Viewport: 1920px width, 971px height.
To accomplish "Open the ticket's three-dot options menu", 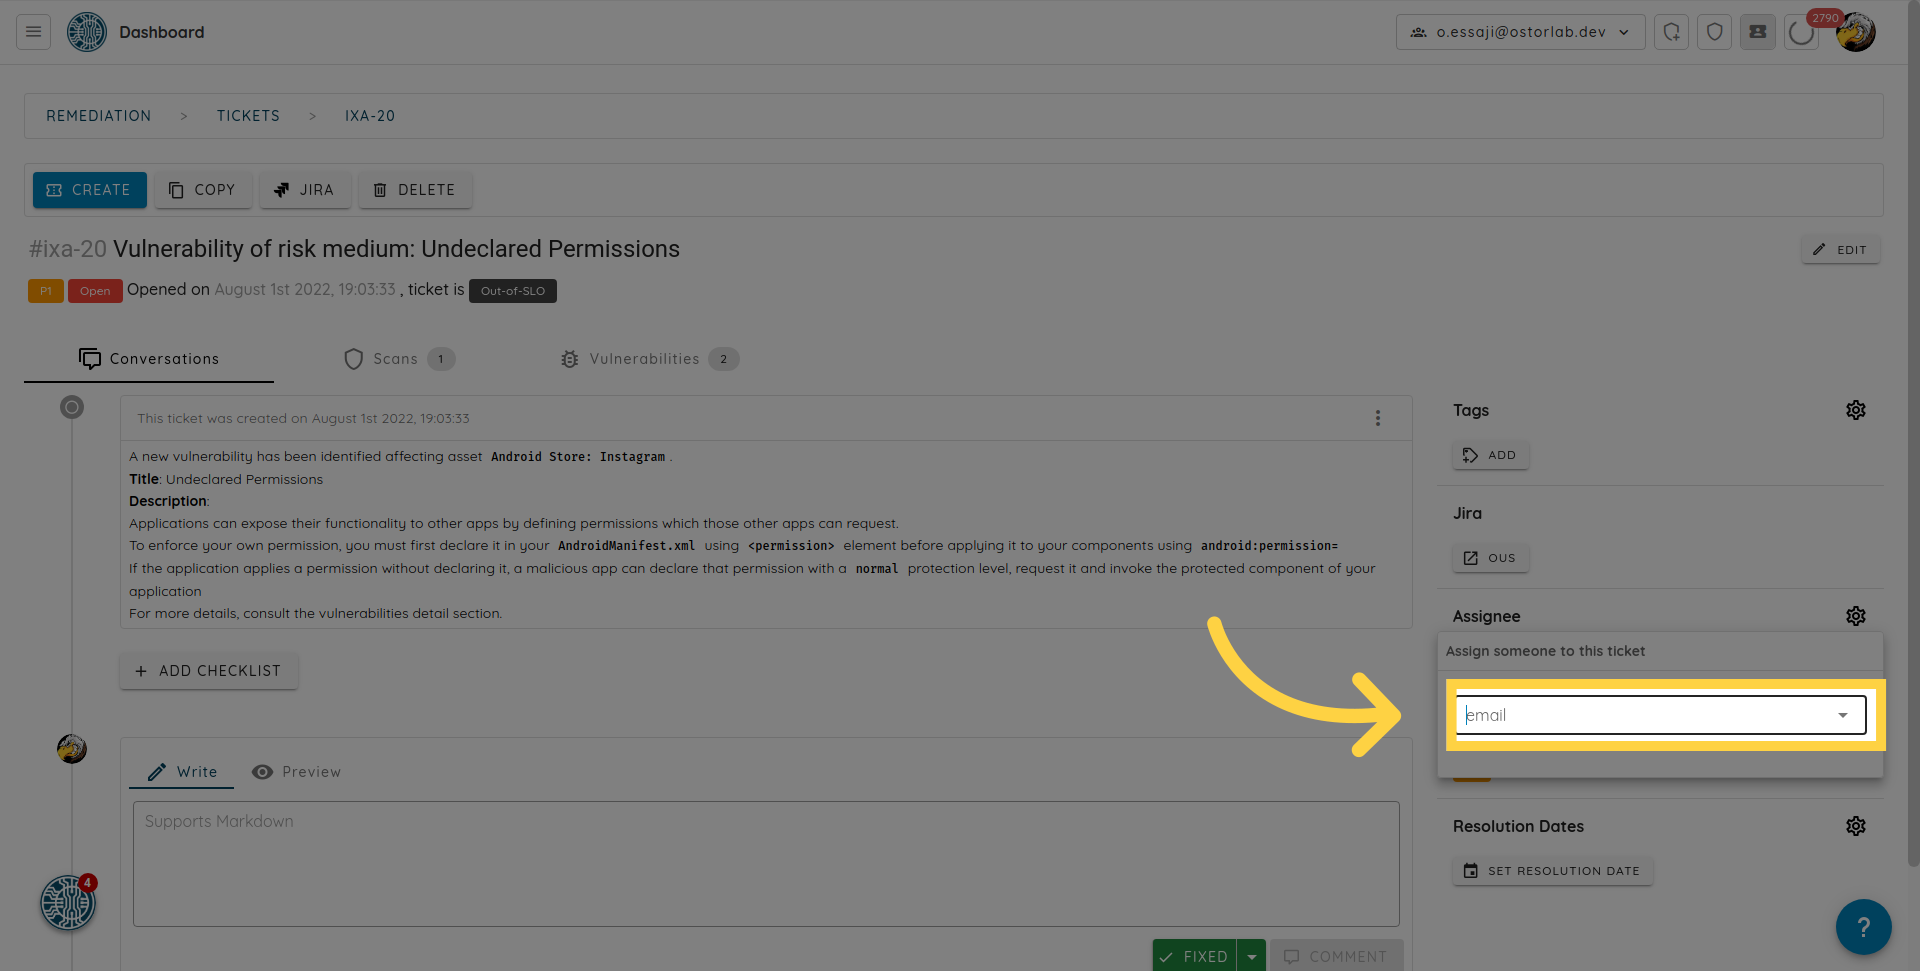I will pos(1377,418).
